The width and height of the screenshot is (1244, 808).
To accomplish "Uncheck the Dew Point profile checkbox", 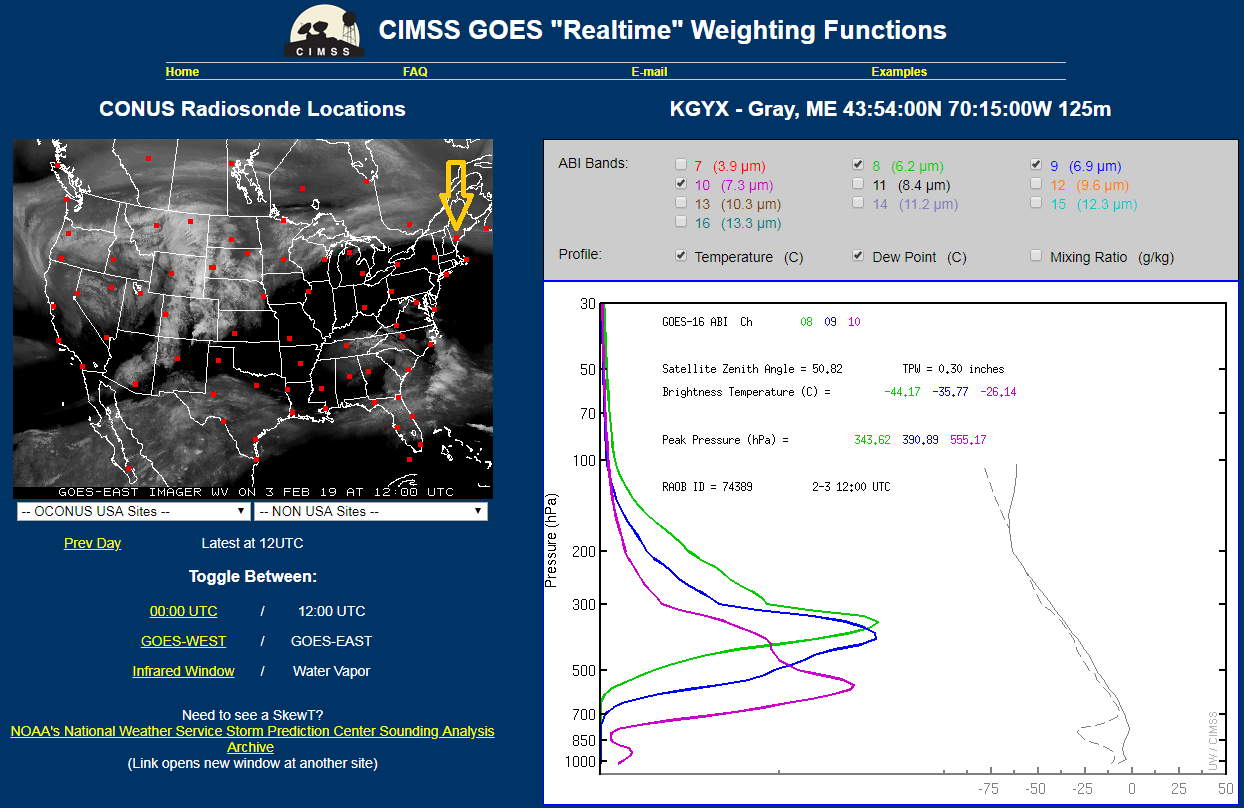I will coord(858,256).
